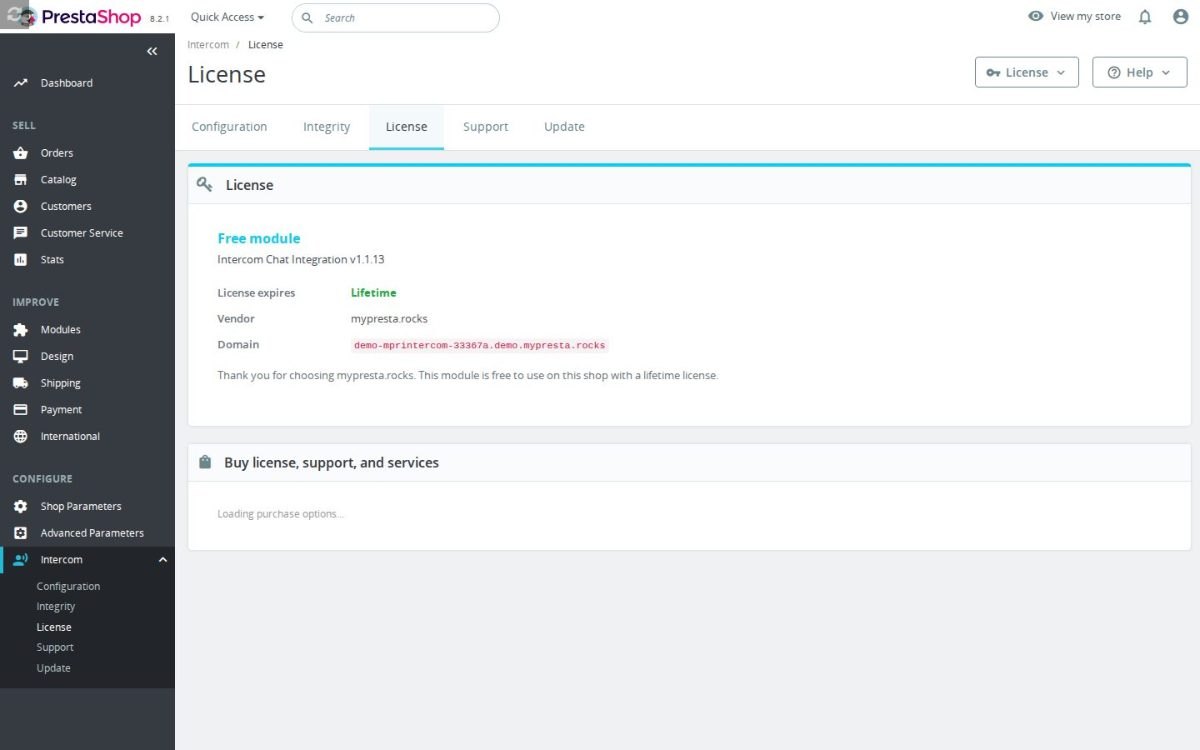Image resolution: width=1200 pixels, height=750 pixels.
Task: Collapse the sidebar with double-chevron icon
Action: (152, 51)
